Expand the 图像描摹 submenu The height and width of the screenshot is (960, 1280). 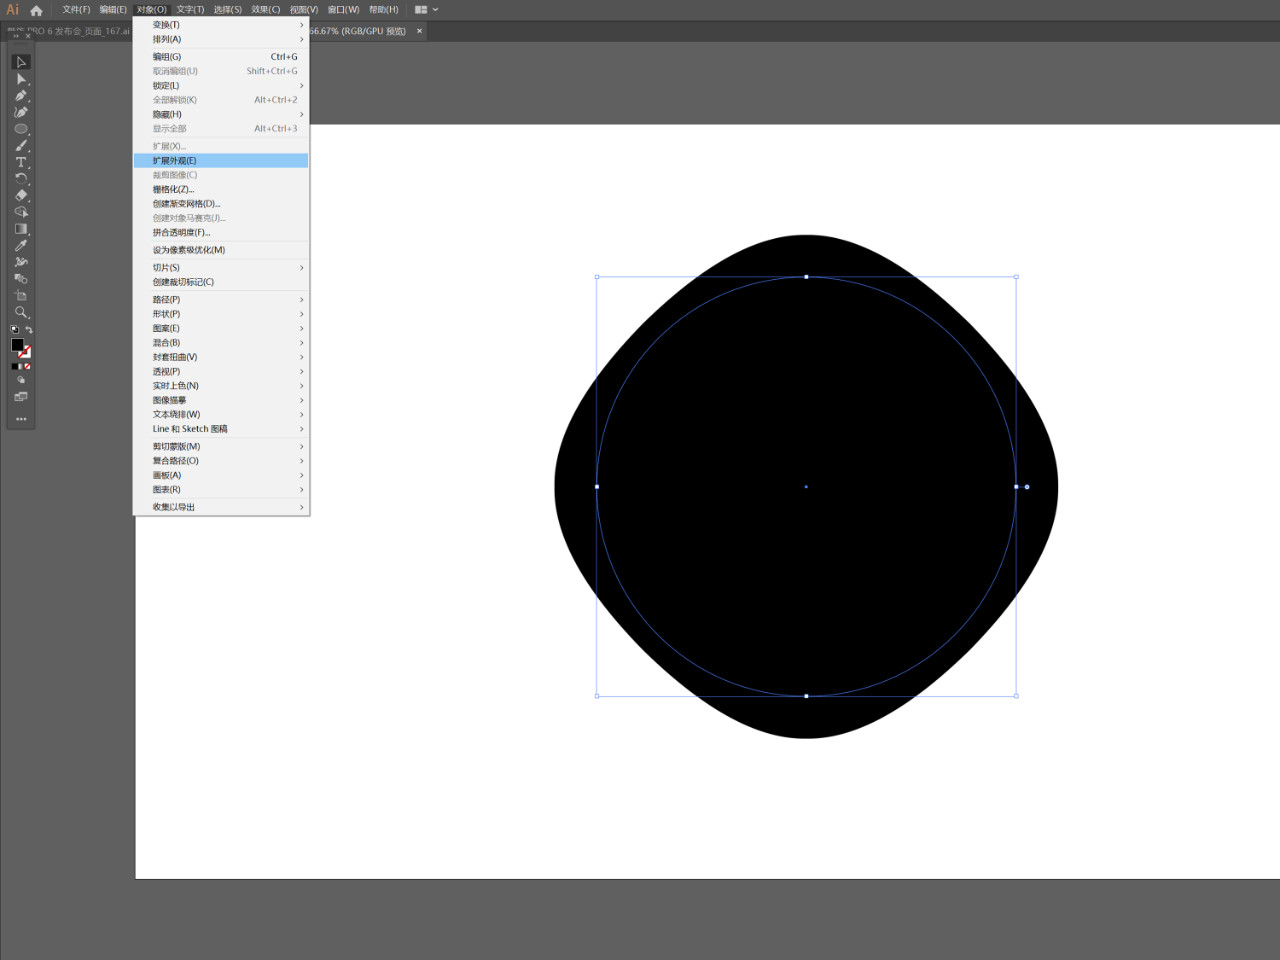[x=221, y=400]
